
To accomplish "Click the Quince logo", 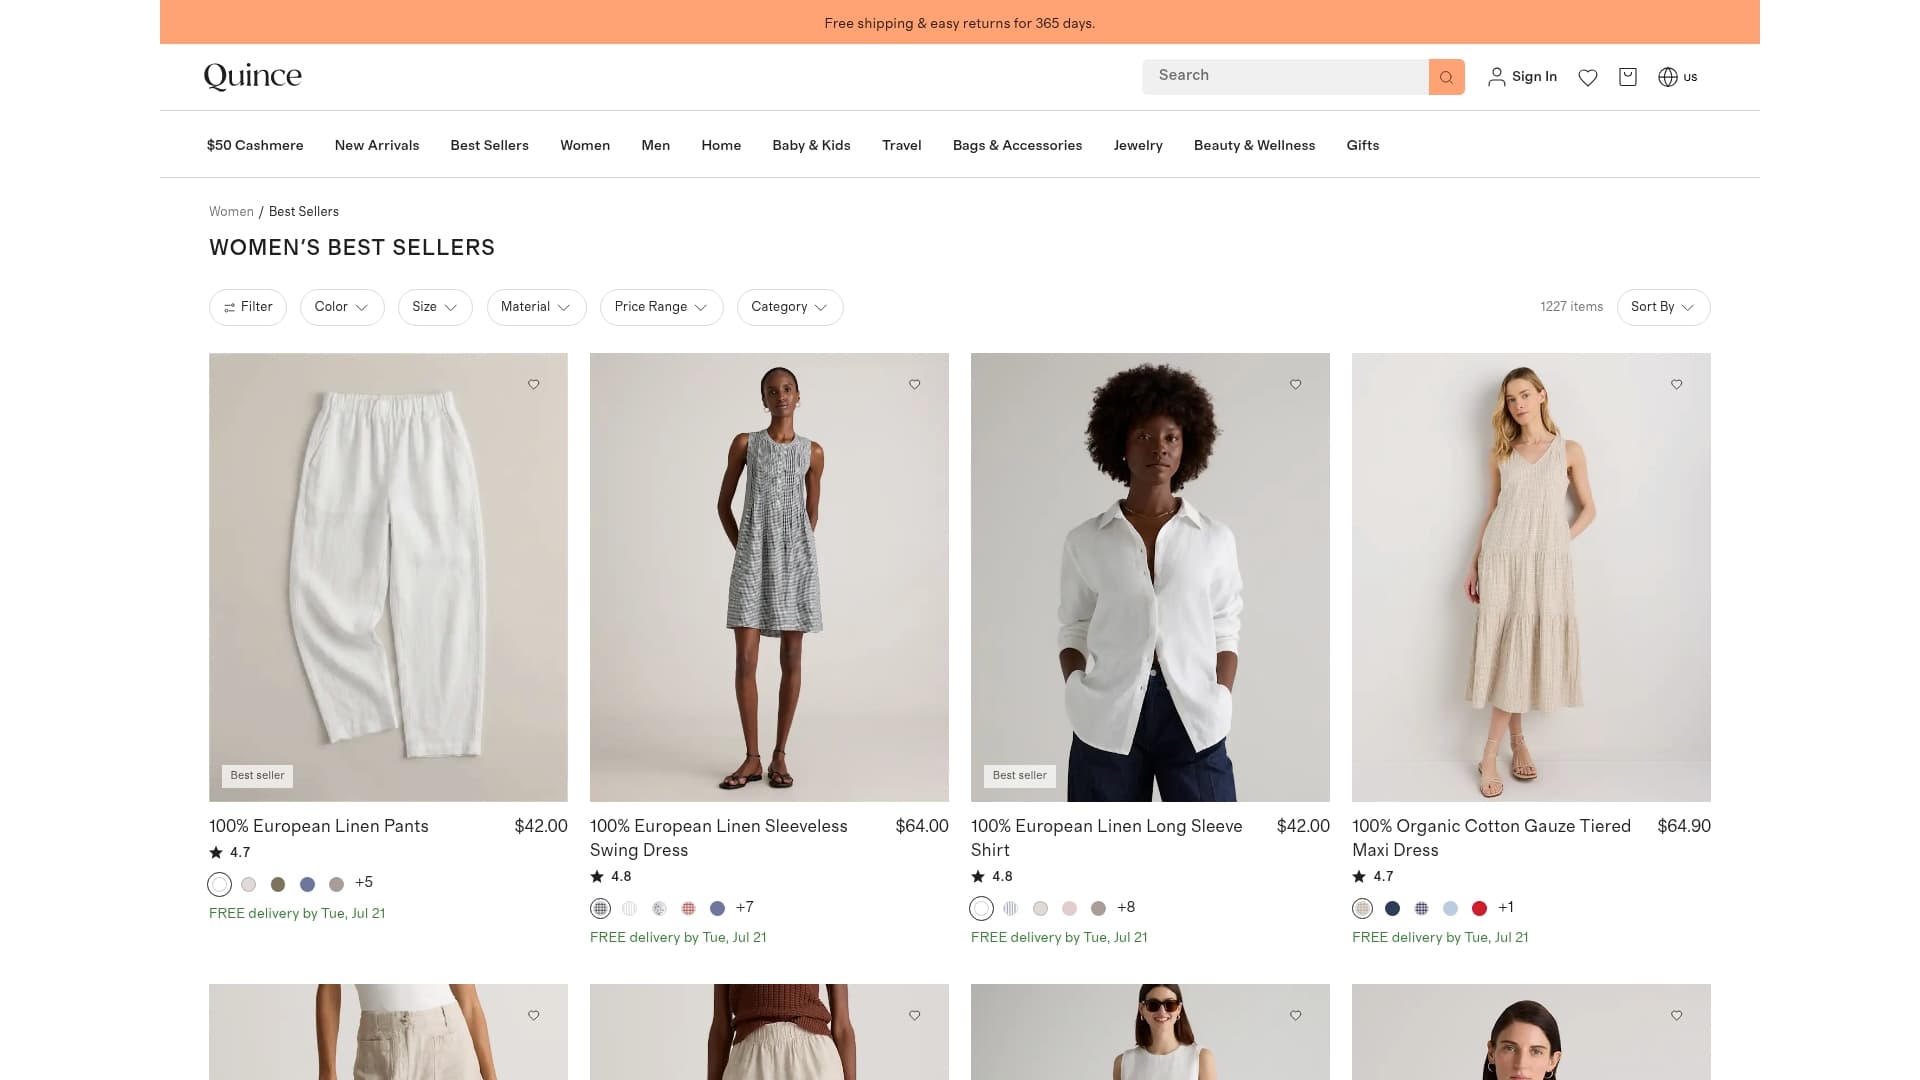I will [x=252, y=76].
